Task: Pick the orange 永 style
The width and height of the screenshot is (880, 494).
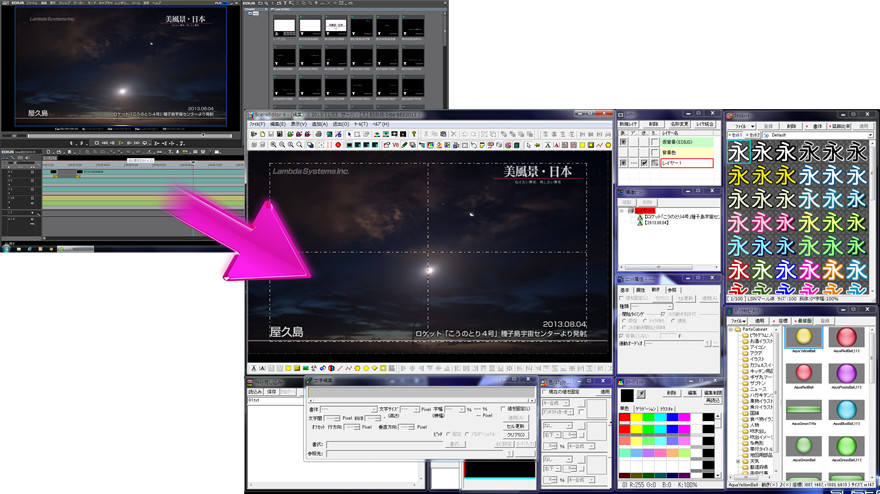Action: point(833,270)
